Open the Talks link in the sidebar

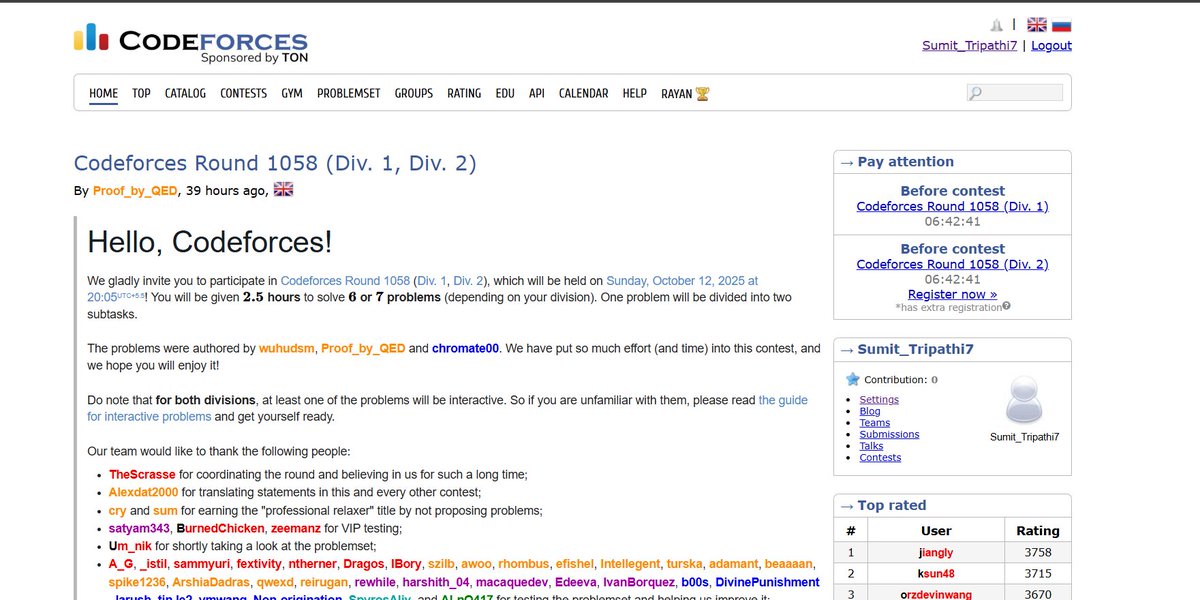click(x=873, y=446)
